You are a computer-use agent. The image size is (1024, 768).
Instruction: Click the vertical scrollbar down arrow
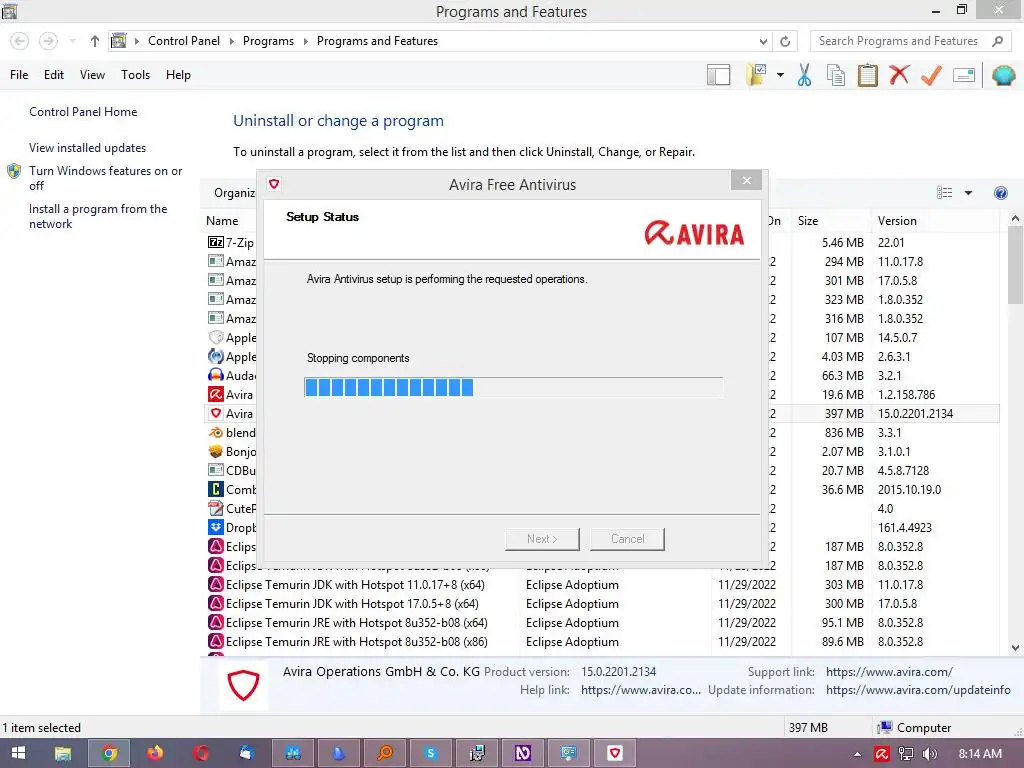[x=1015, y=647]
